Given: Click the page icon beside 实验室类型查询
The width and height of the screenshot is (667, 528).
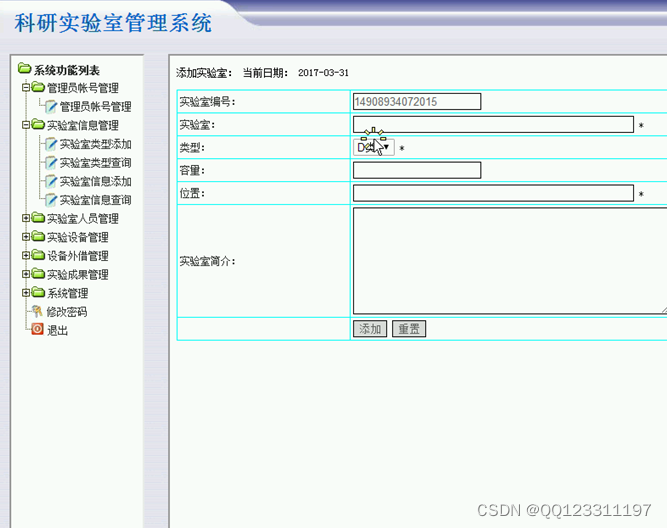Looking at the screenshot, I should [51, 163].
